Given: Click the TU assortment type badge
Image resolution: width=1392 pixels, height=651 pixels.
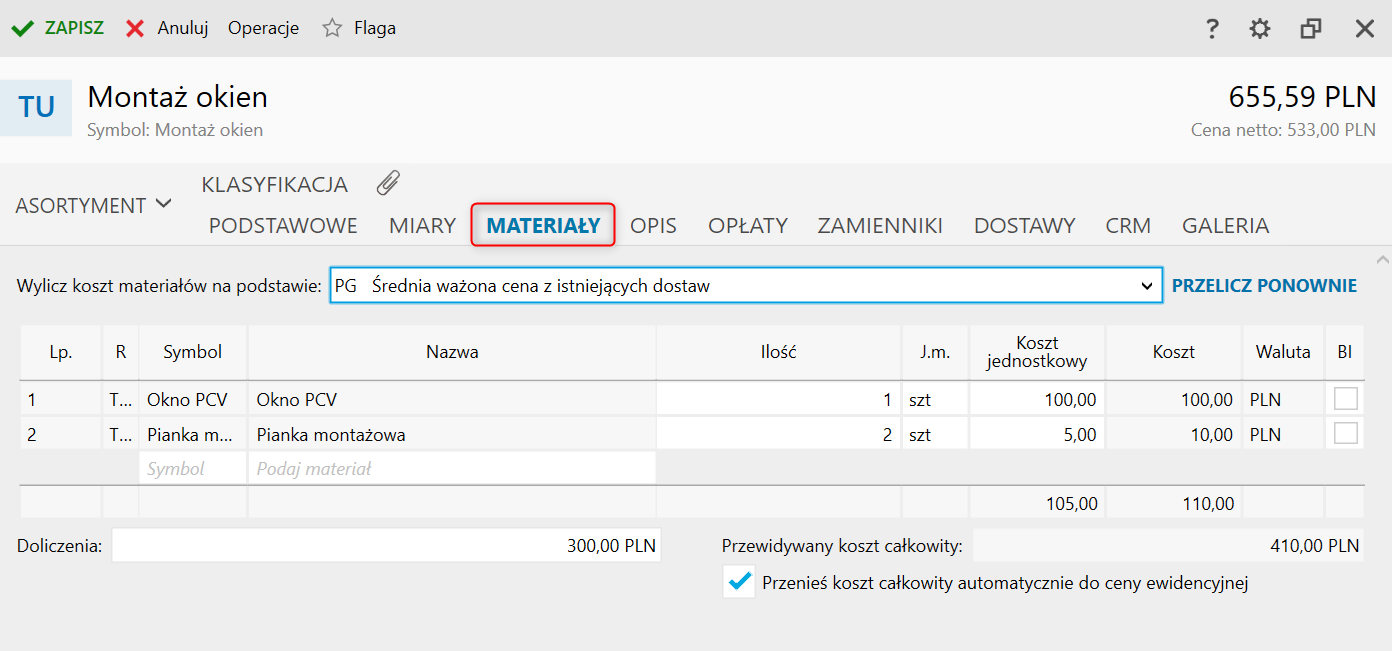Looking at the screenshot, I should click(x=36, y=107).
